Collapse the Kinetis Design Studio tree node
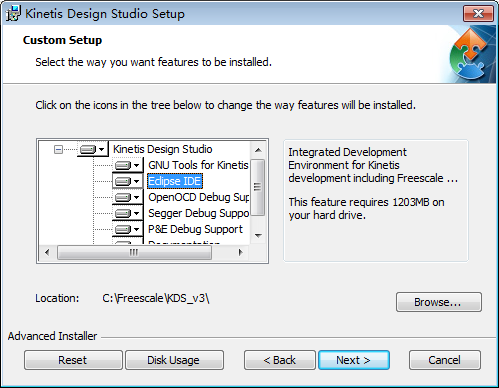Screen dimensions: 499x388 coord(58,149)
